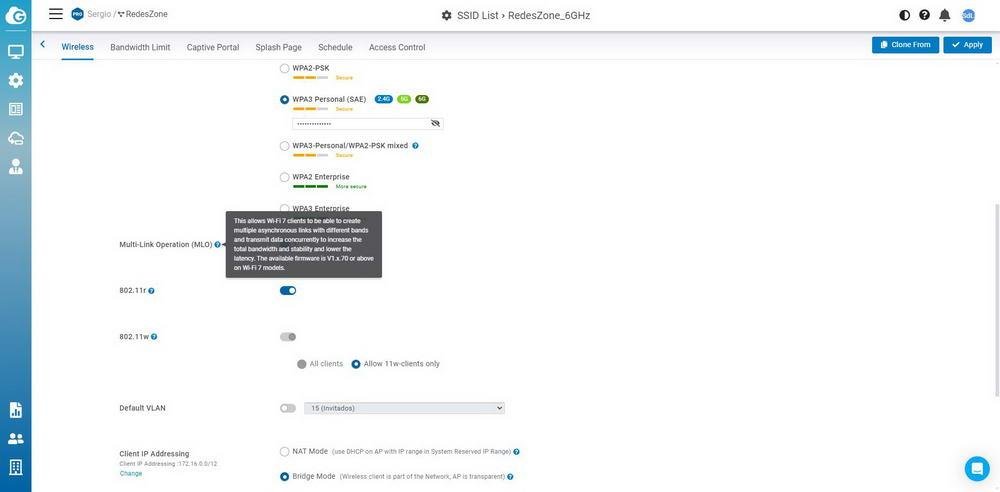Screen dimensions: 1000x492
Task: Switch to the Captive Portal tab
Action: tap(213, 47)
